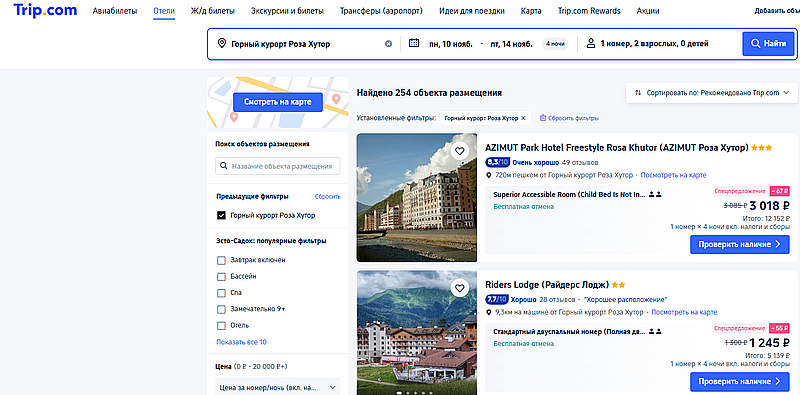This screenshot has height=395, width=800.
Task: Uncheck Горный курорт Роза Хутор filter
Action: tap(221, 215)
